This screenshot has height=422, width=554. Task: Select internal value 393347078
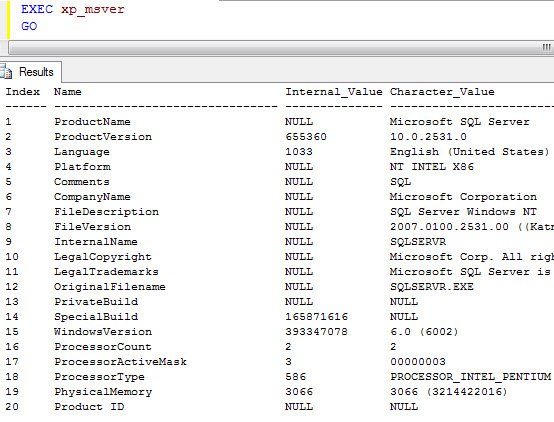(x=317, y=332)
